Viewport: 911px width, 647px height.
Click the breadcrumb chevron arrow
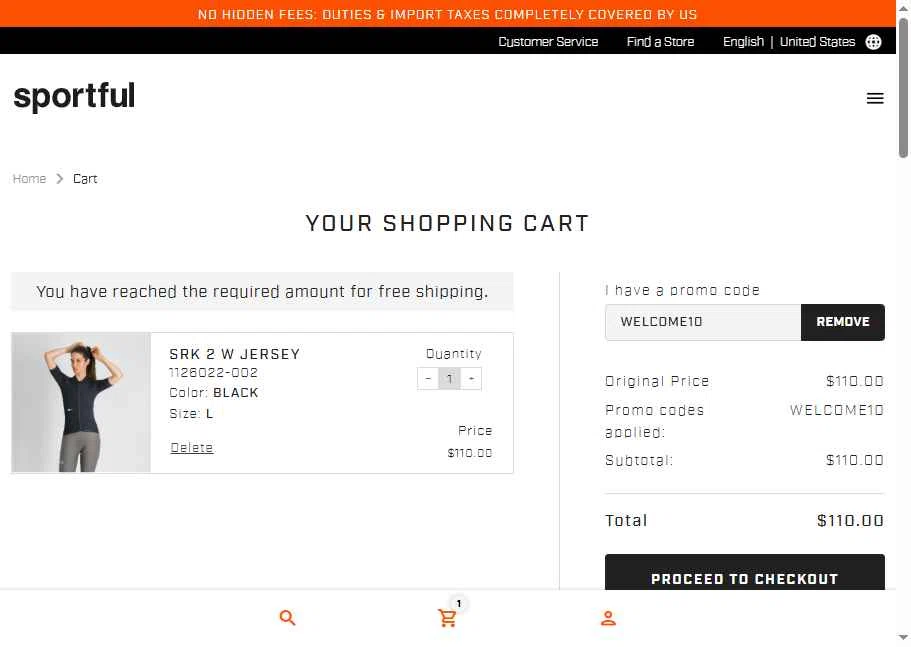(x=59, y=179)
